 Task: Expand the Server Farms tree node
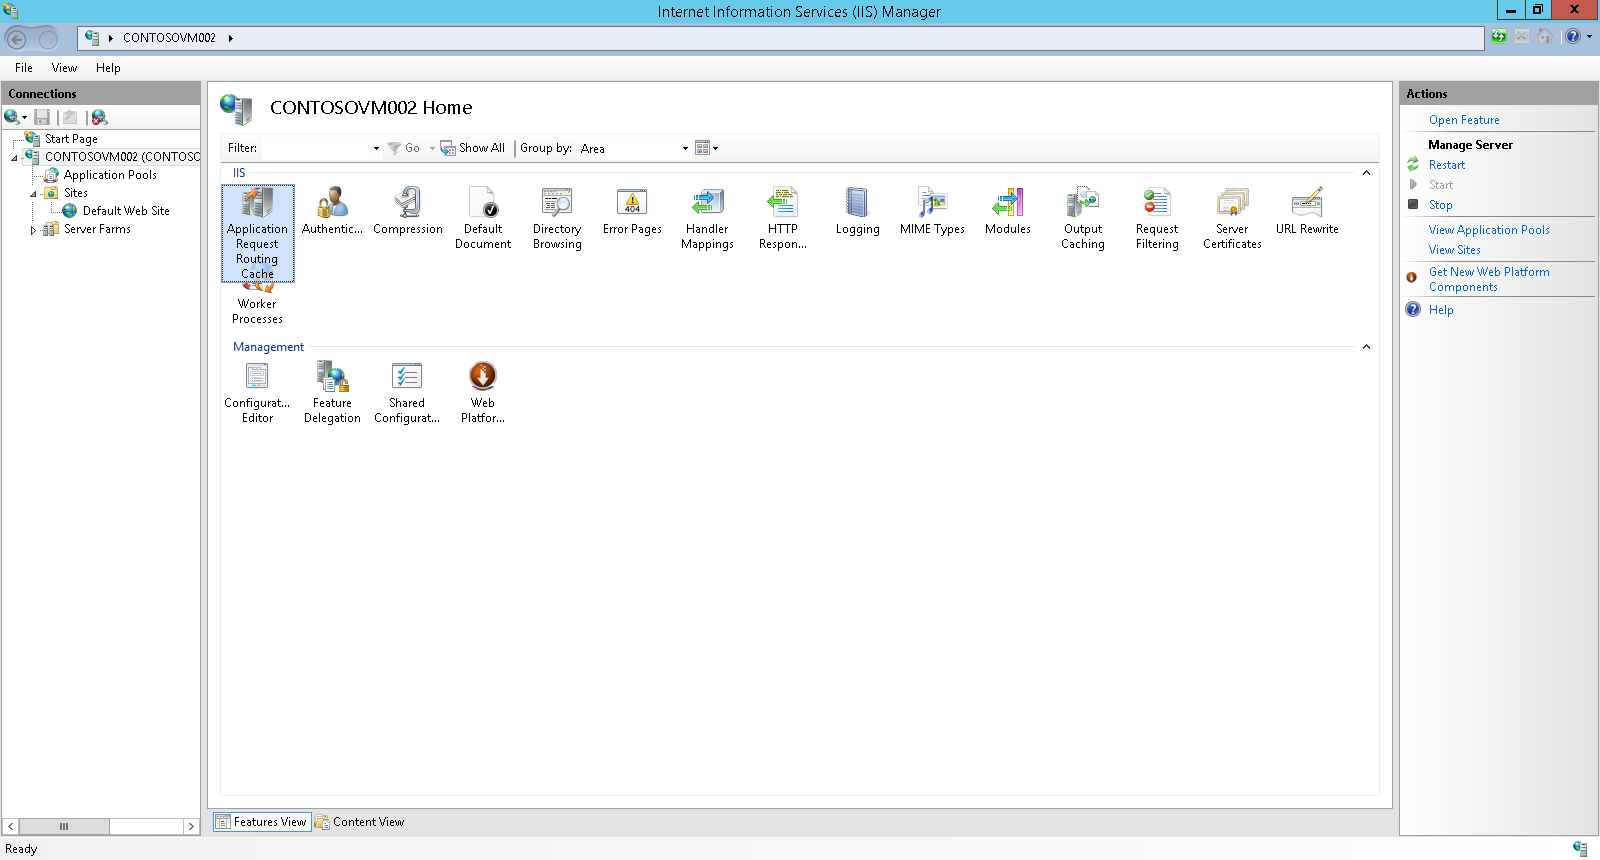pos(33,230)
